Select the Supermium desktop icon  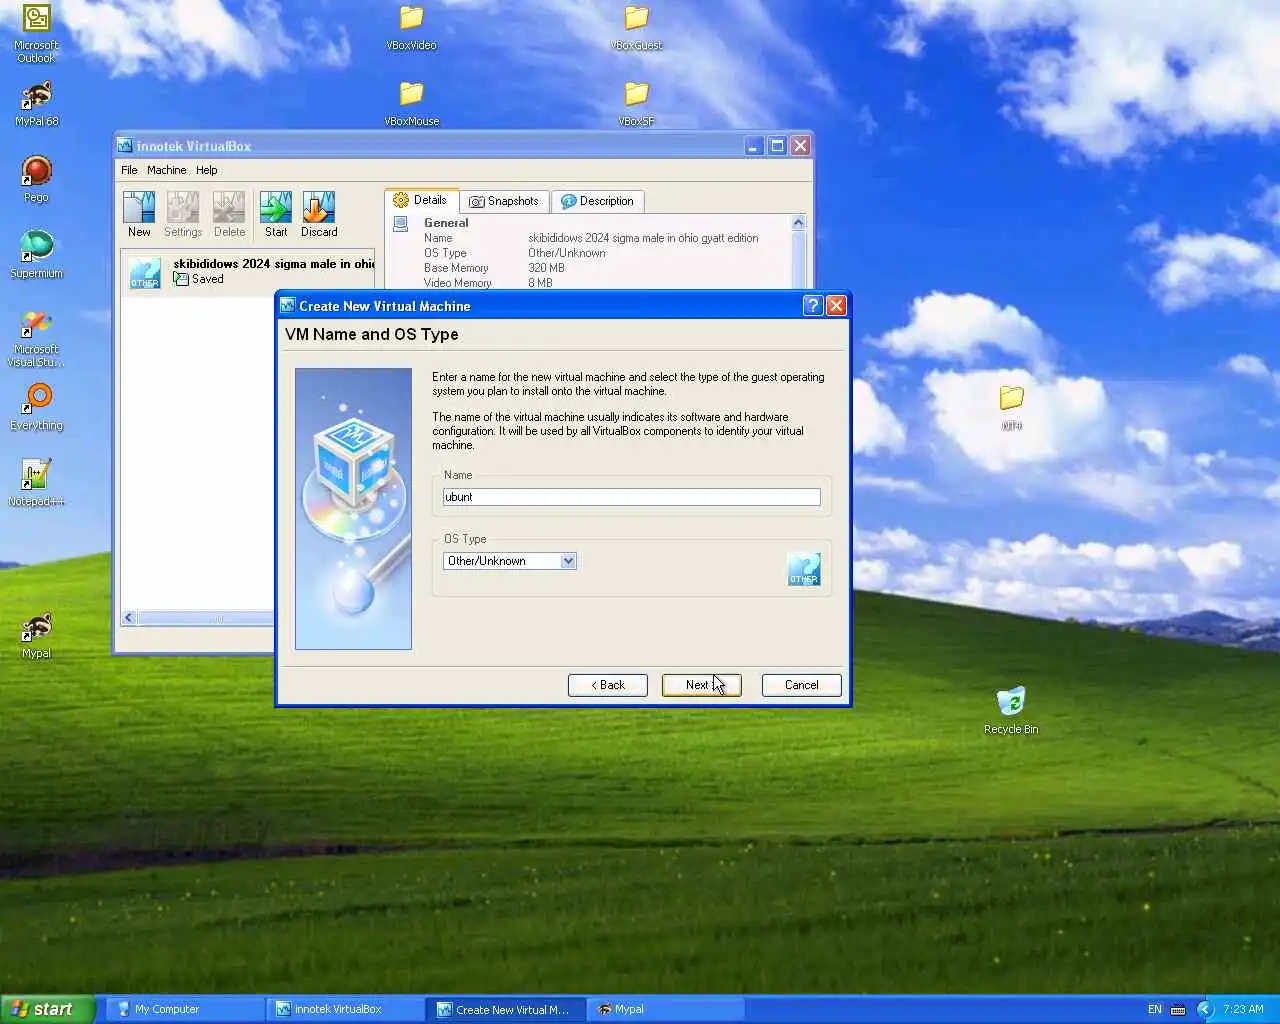(36, 255)
